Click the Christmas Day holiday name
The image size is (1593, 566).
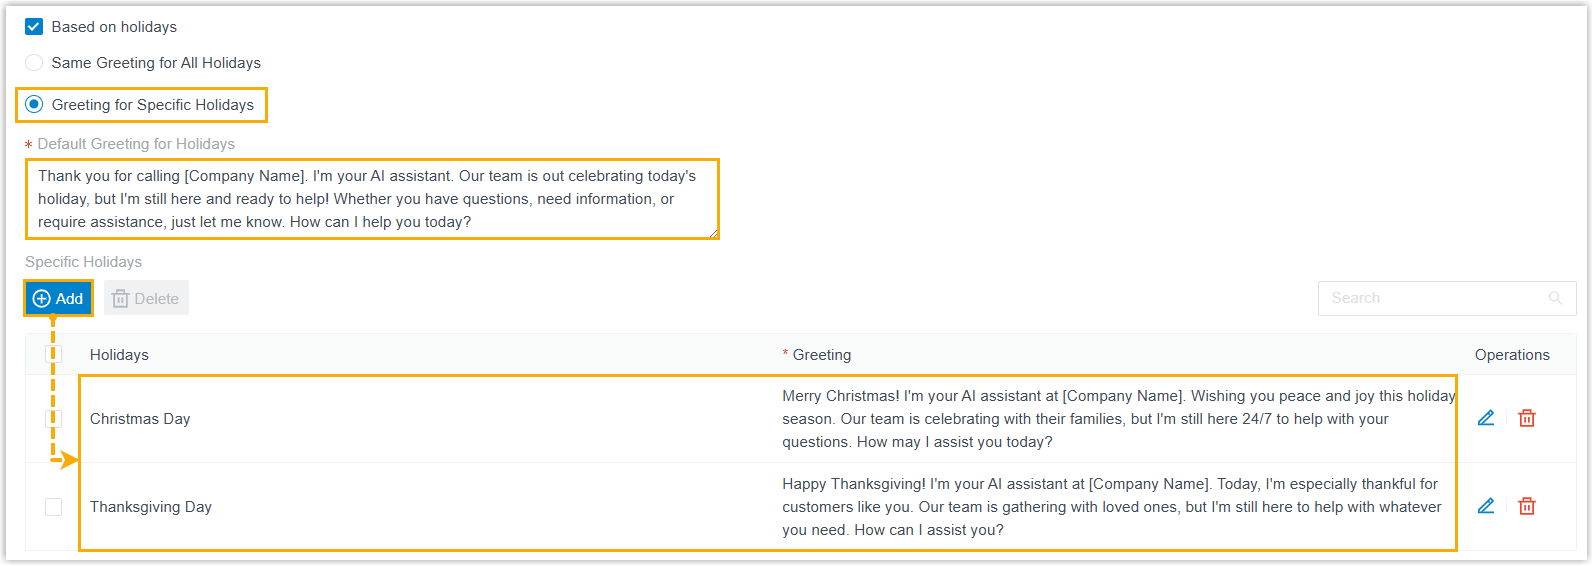coord(140,419)
